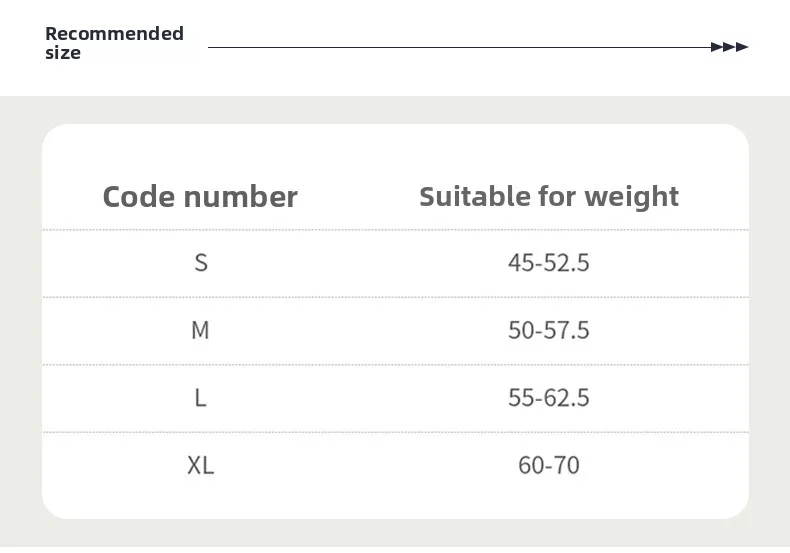This screenshot has width=790, height=553.
Task: Select the "Suitable for weight" column header
Action: click(549, 196)
